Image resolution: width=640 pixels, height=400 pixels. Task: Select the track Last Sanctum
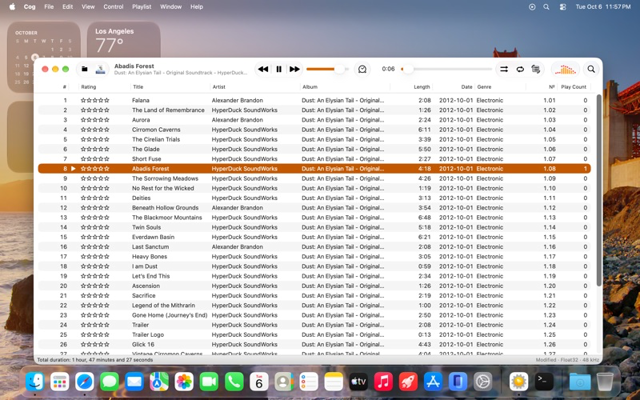(150, 247)
